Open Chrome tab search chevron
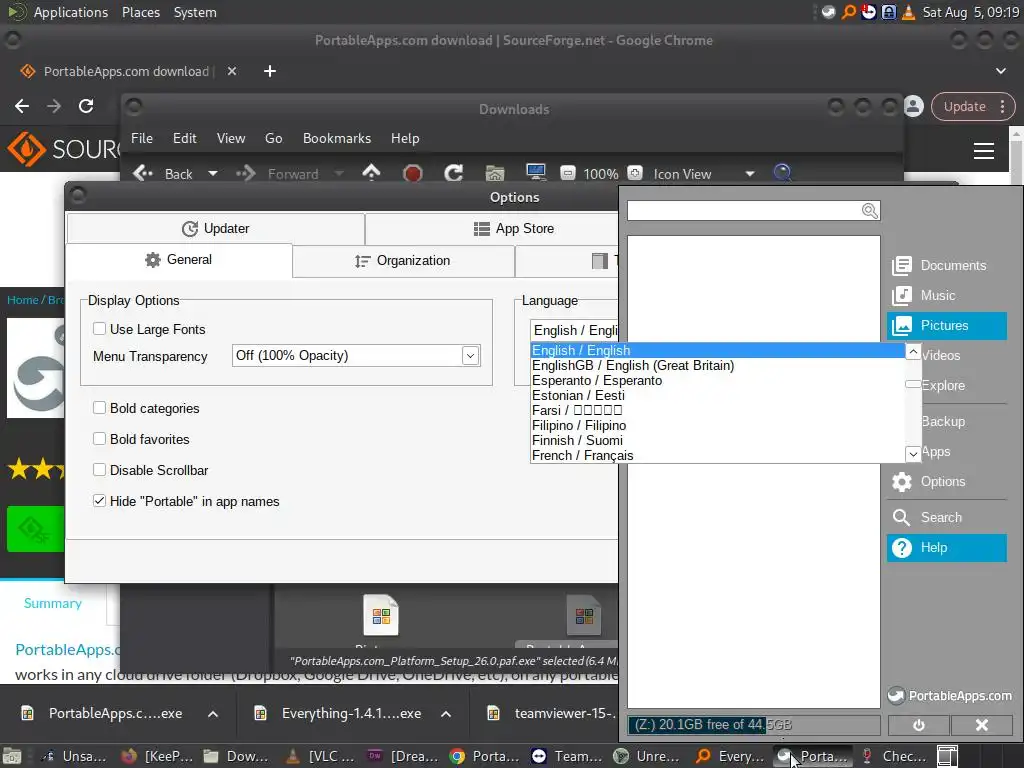Screen dimensions: 1024x768 (1000, 71)
